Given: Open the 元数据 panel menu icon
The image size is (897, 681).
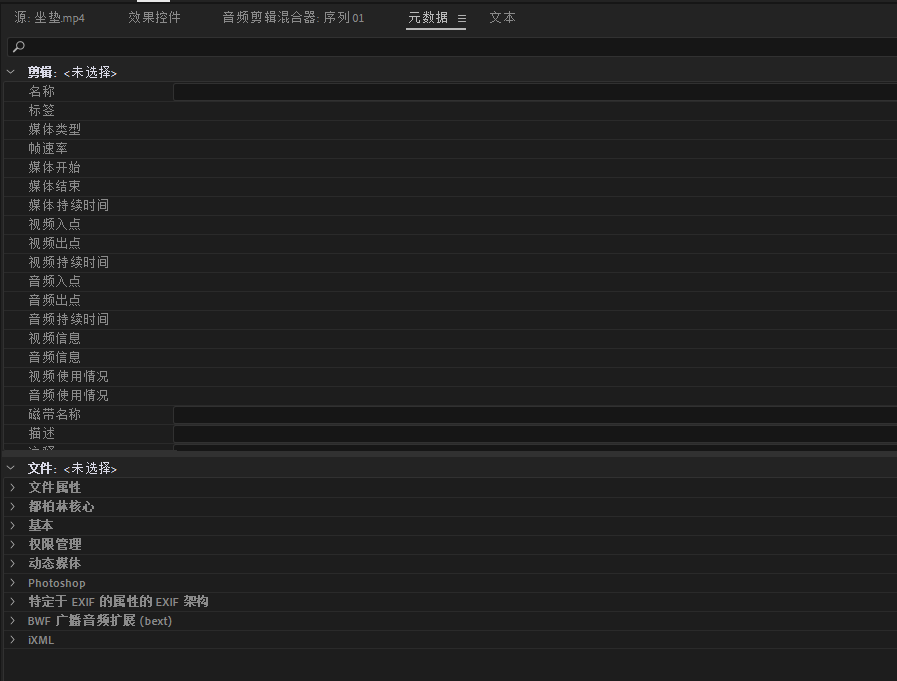Looking at the screenshot, I should point(461,18).
